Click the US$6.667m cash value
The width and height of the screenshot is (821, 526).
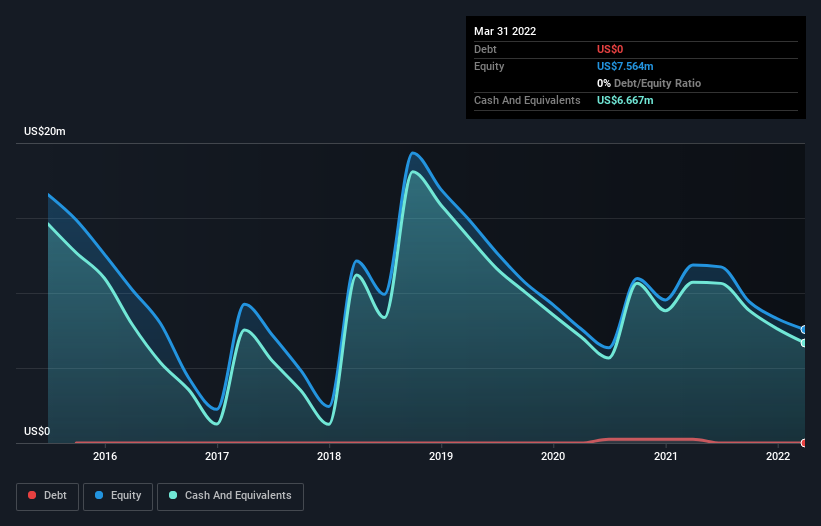pyautogui.click(x=625, y=100)
